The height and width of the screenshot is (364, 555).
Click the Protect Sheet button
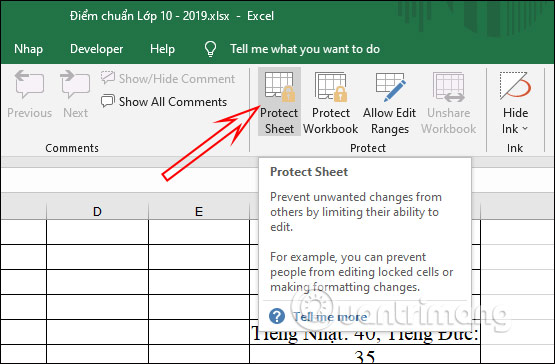tap(279, 102)
